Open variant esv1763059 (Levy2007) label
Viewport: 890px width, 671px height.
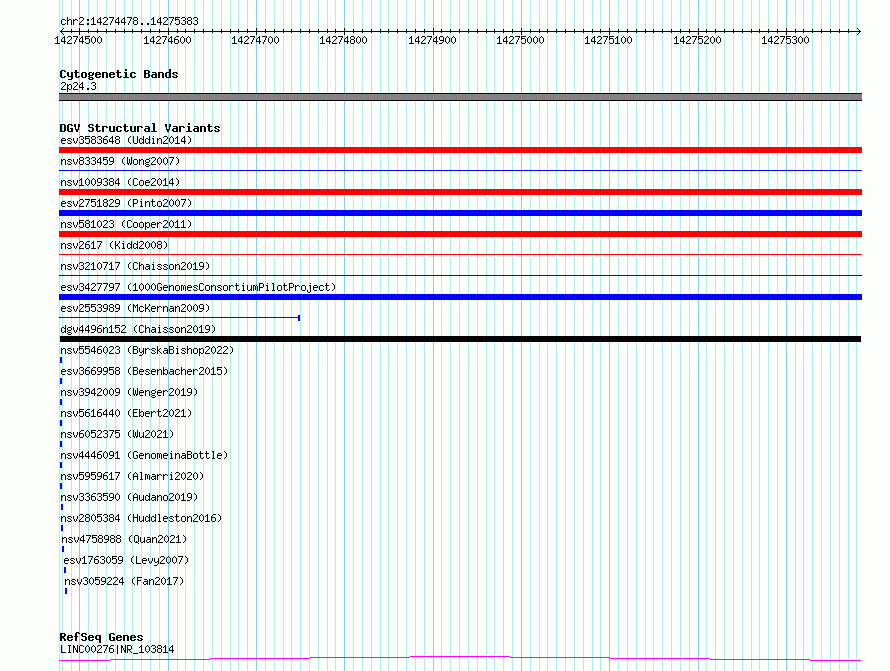pos(126,560)
